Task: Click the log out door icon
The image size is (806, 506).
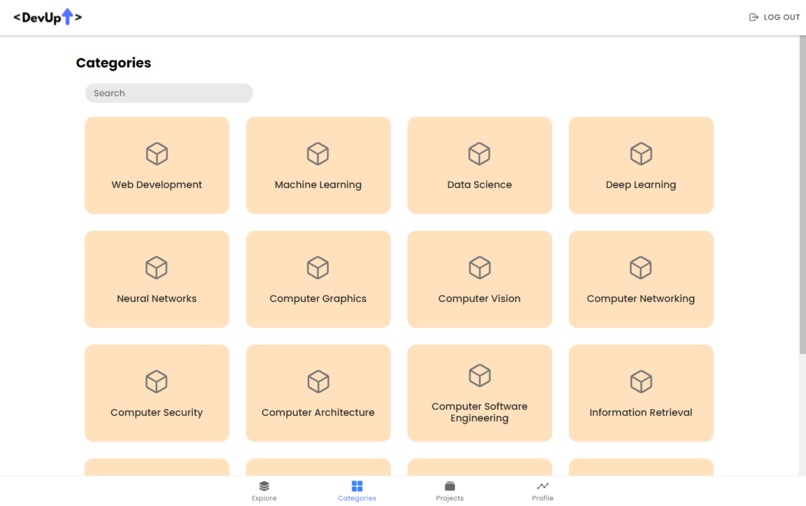Action: tap(754, 17)
